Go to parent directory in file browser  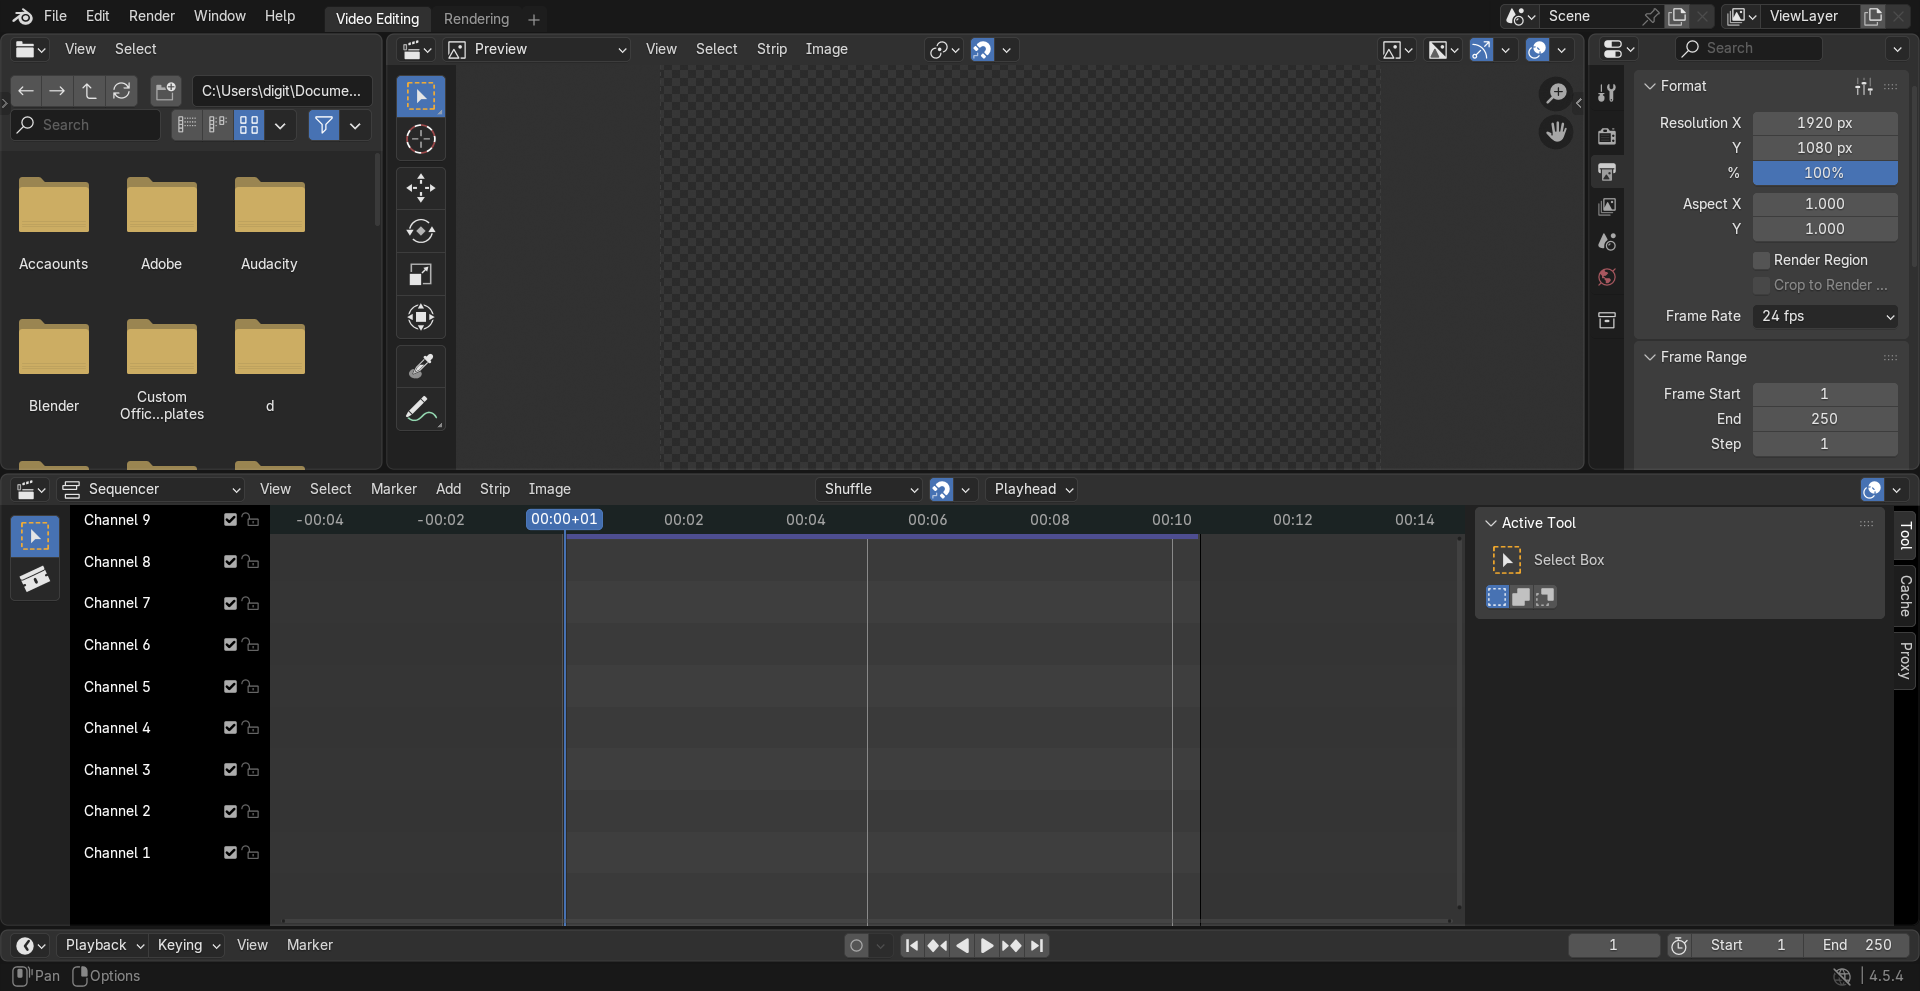point(89,91)
